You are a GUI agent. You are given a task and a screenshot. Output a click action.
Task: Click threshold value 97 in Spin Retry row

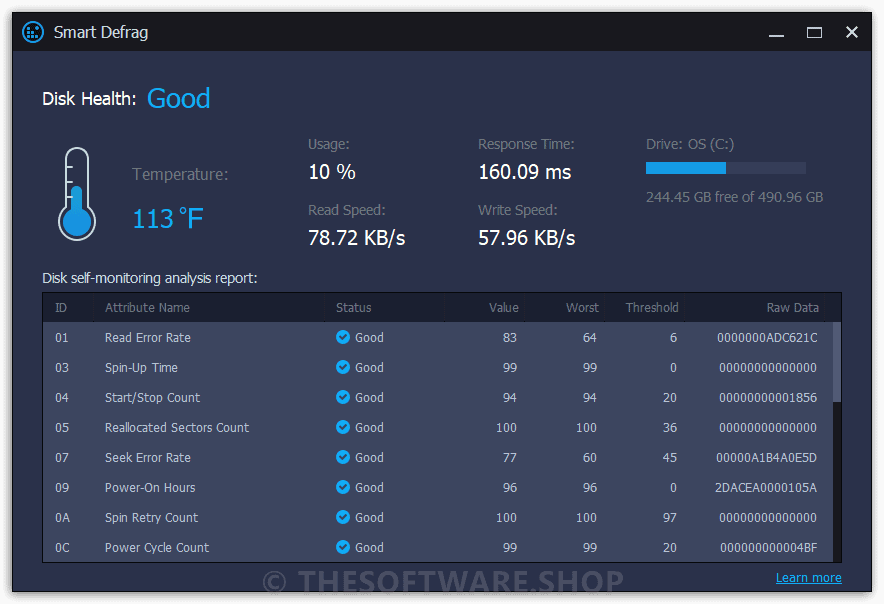point(669,517)
